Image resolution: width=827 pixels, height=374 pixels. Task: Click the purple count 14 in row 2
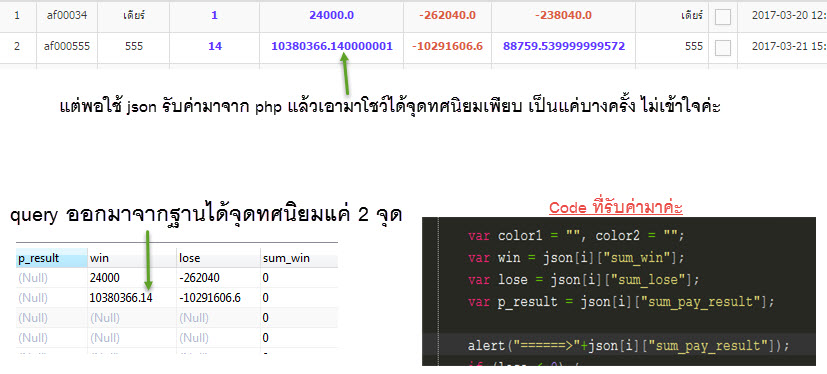pos(215,46)
